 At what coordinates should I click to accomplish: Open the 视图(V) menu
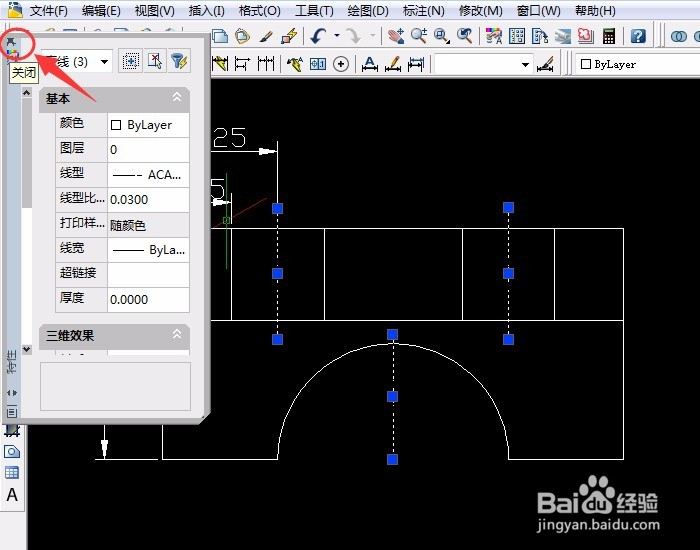tap(154, 10)
